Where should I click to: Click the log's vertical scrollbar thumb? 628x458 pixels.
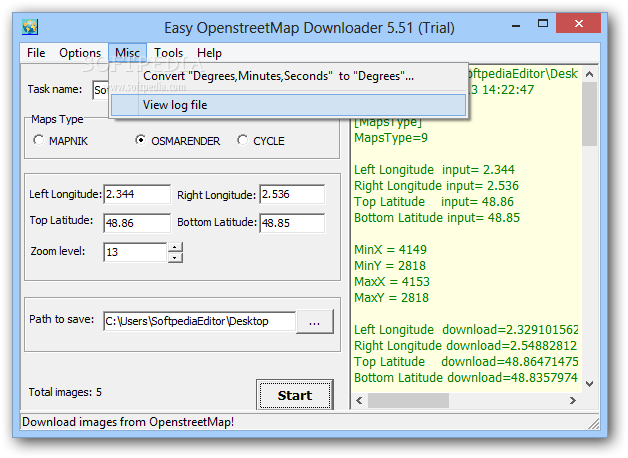pyautogui.click(x=589, y=114)
